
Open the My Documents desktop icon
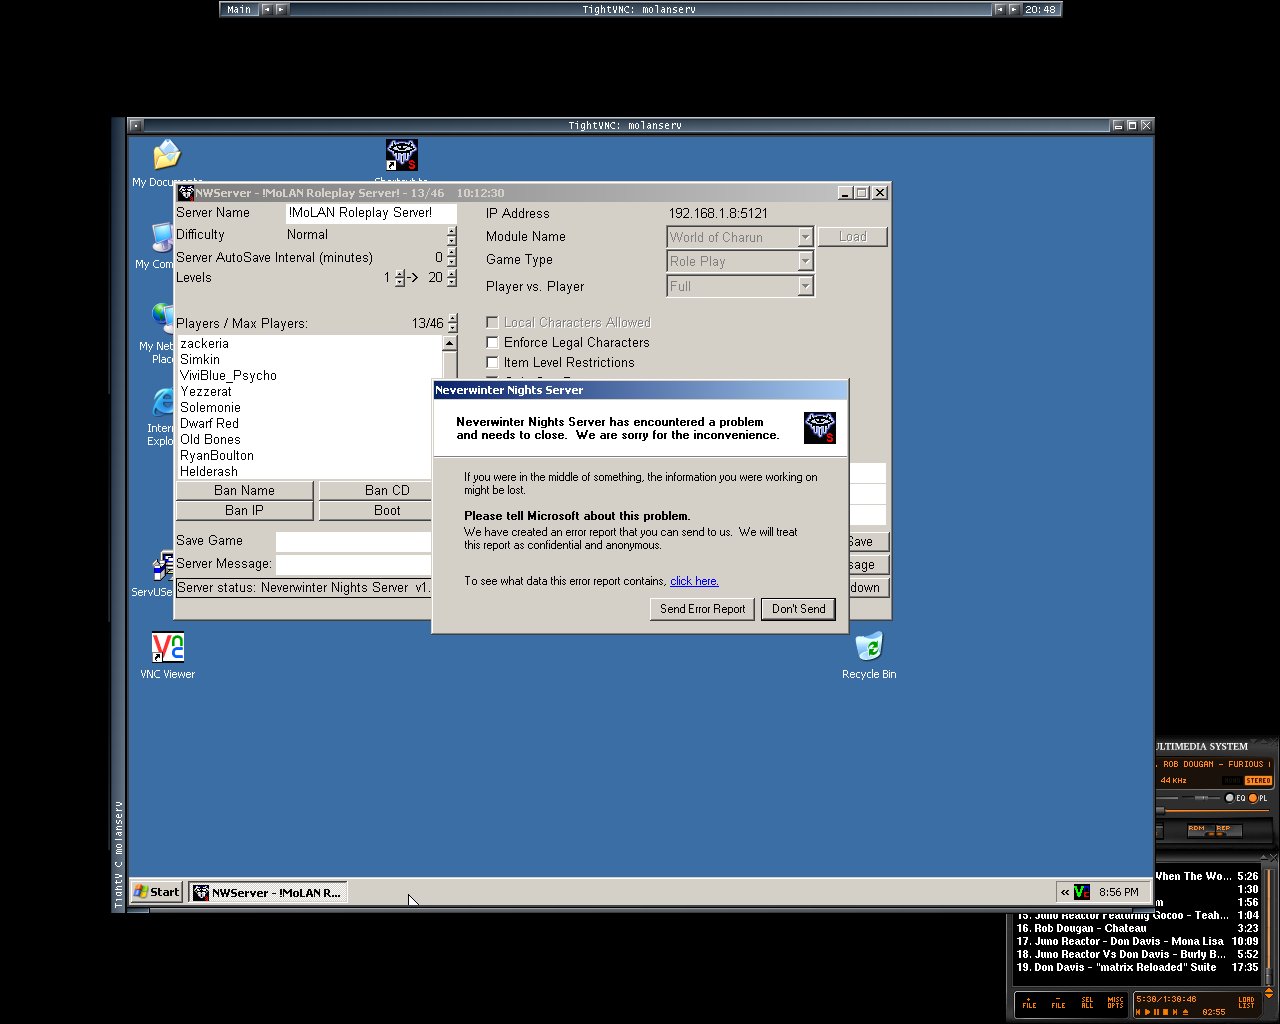[166, 163]
